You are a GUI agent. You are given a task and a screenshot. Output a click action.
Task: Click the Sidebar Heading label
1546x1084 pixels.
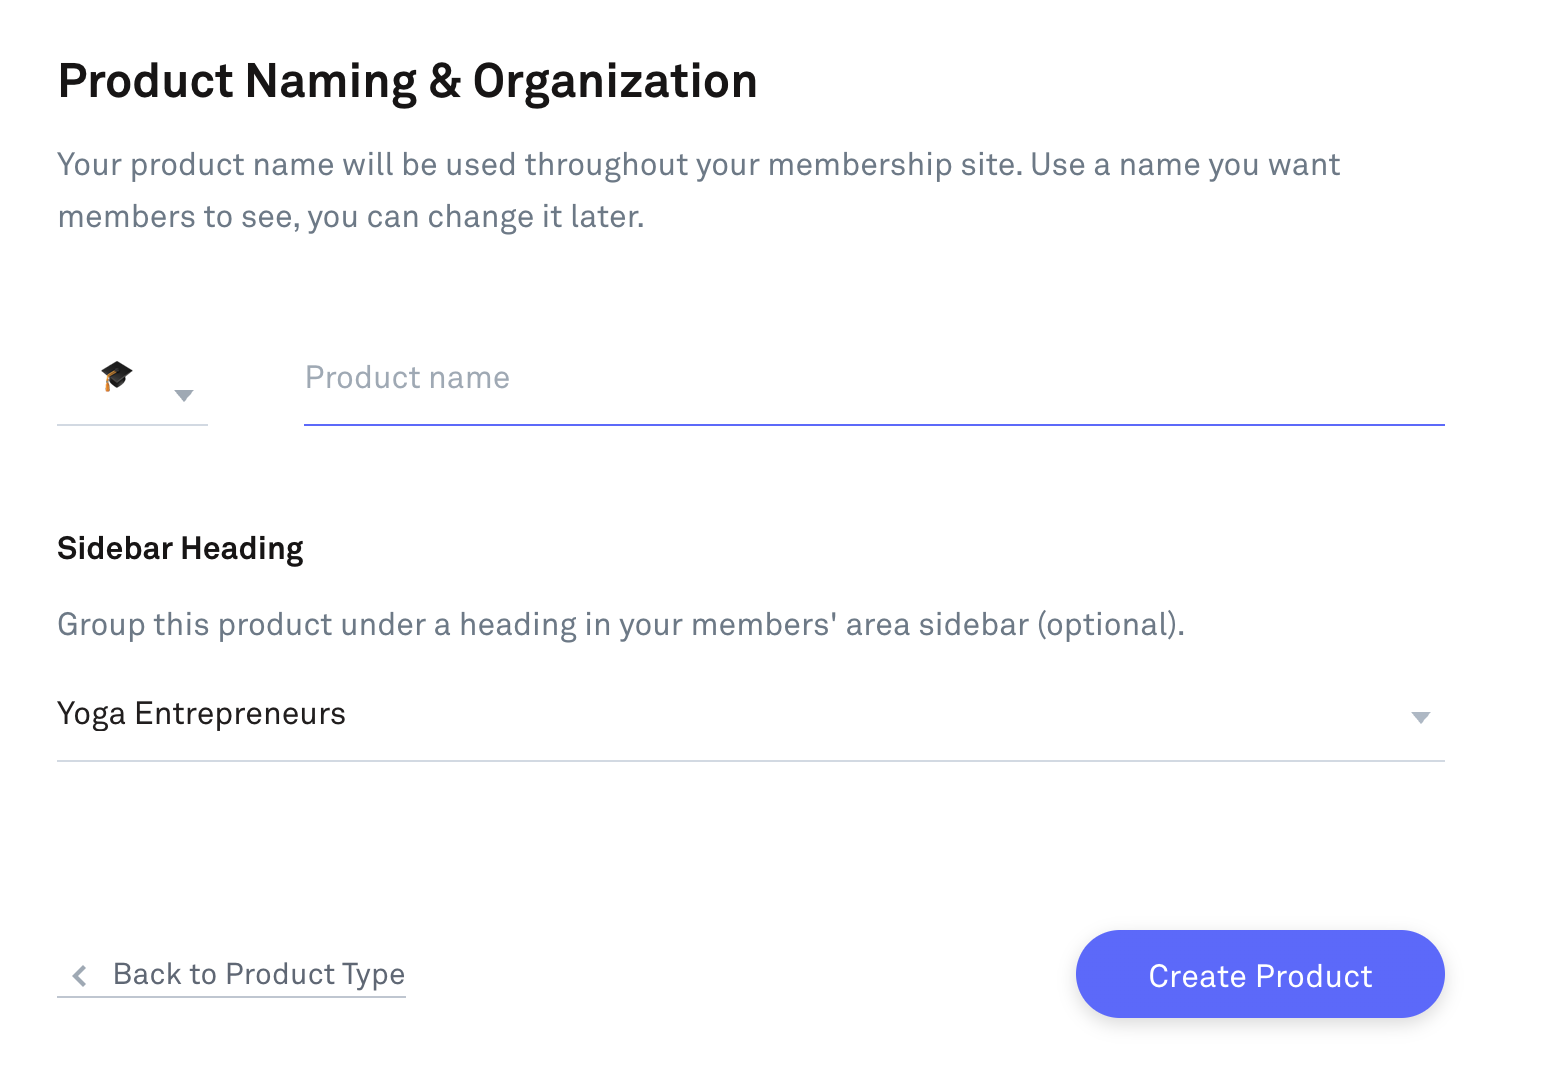(180, 549)
